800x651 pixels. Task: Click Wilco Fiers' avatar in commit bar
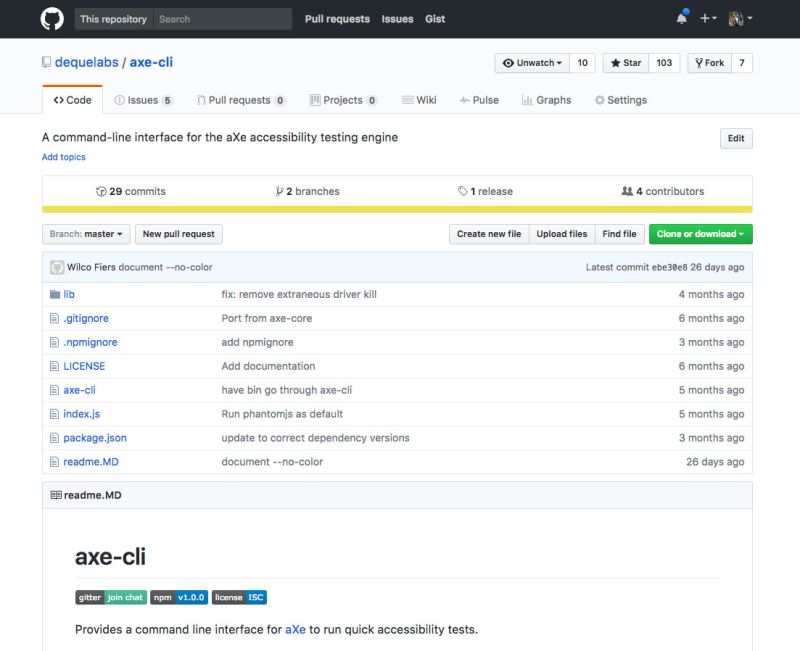55,267
